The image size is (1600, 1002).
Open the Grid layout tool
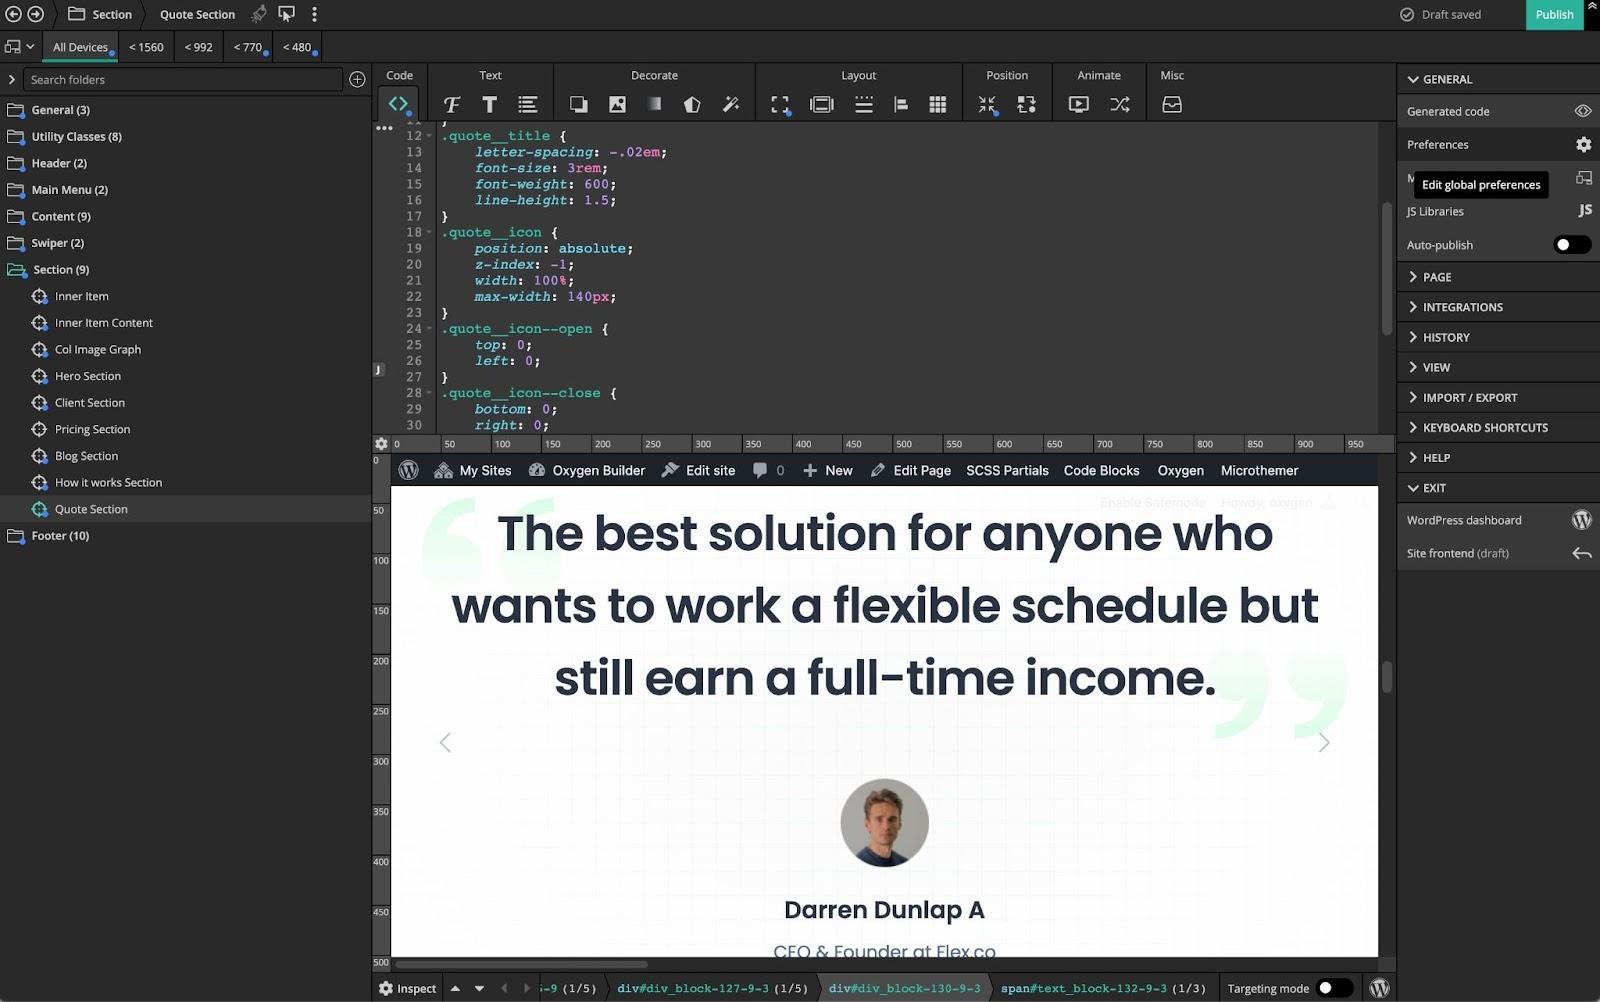[x=937, y=104]
